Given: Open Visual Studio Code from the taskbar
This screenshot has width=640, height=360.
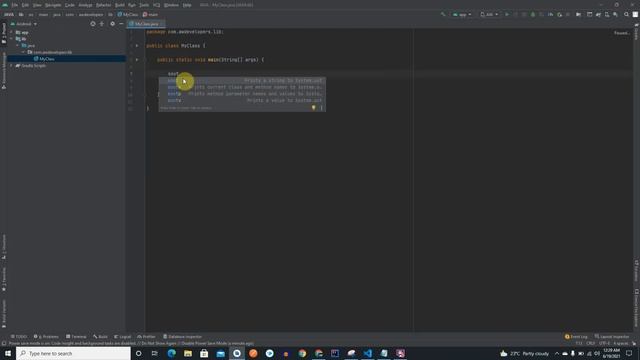Looking at the screenshot, I should pos(367,353).
